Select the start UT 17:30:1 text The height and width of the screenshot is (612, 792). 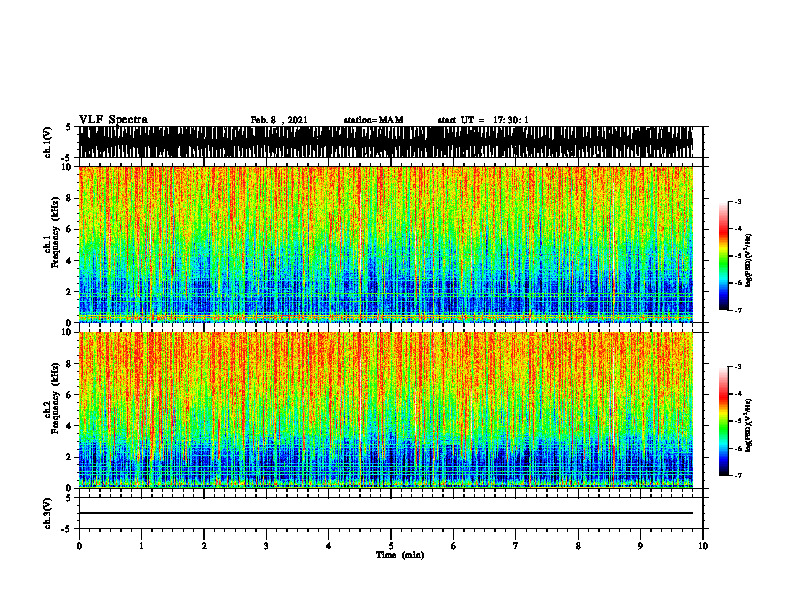point(483,120)
